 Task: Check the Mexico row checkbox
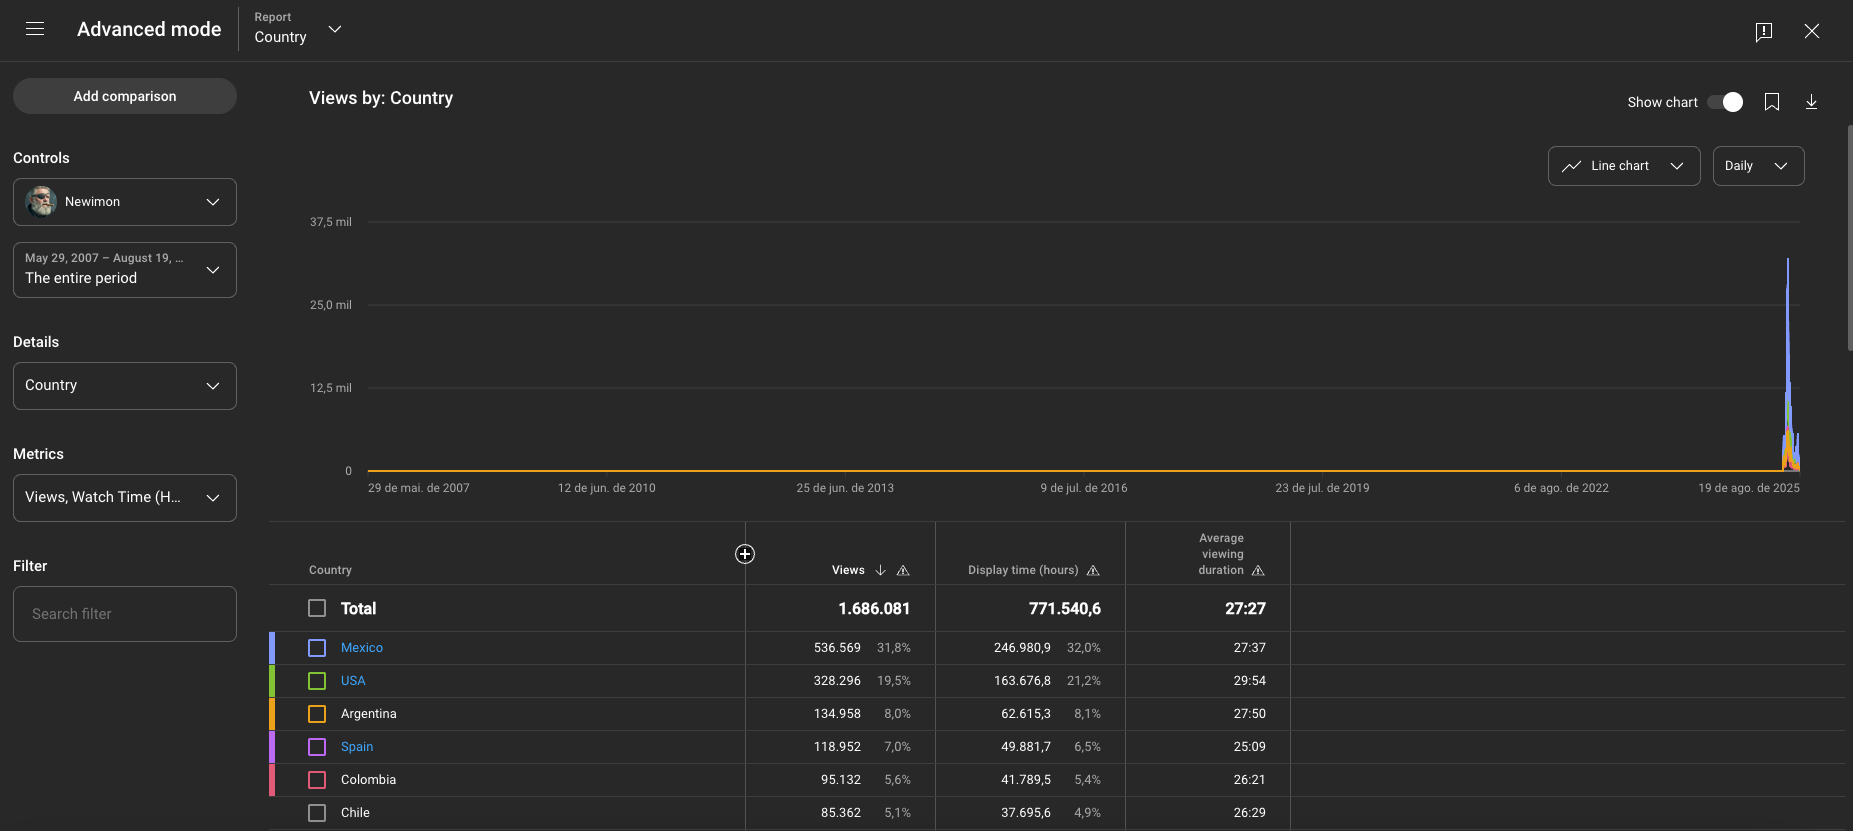317,648
